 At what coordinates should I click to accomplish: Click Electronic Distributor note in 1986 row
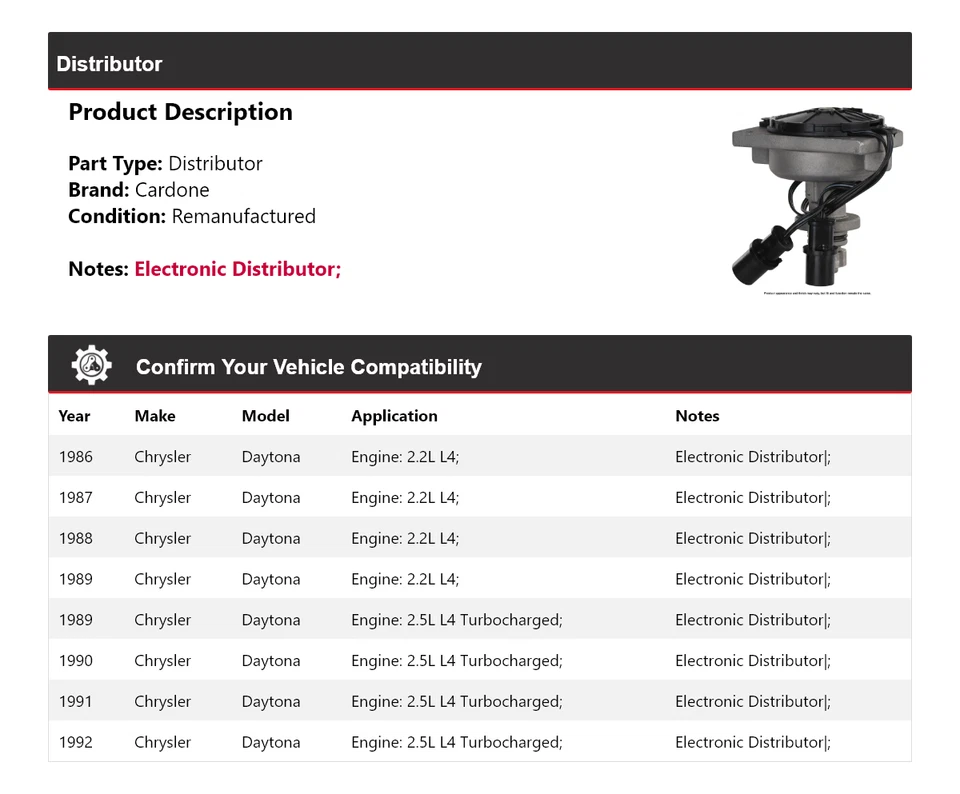coord(752,457)
